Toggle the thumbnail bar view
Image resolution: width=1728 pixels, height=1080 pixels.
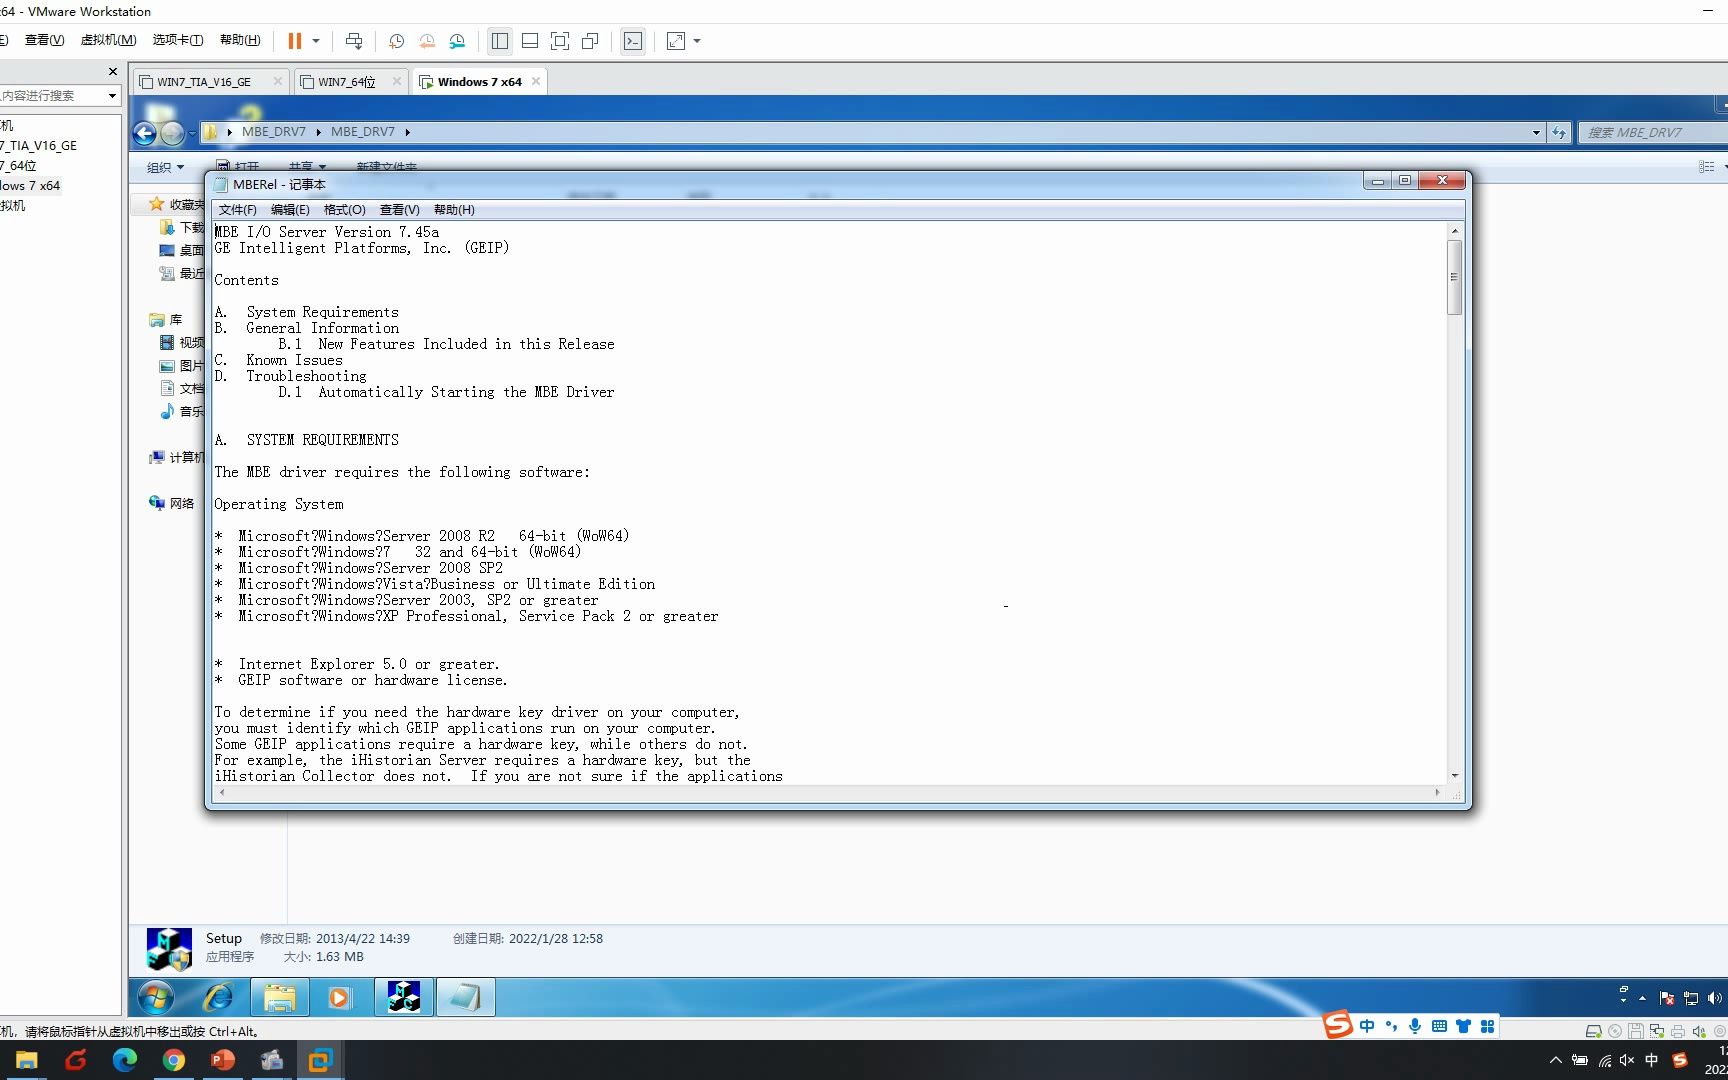click(530, 41)
